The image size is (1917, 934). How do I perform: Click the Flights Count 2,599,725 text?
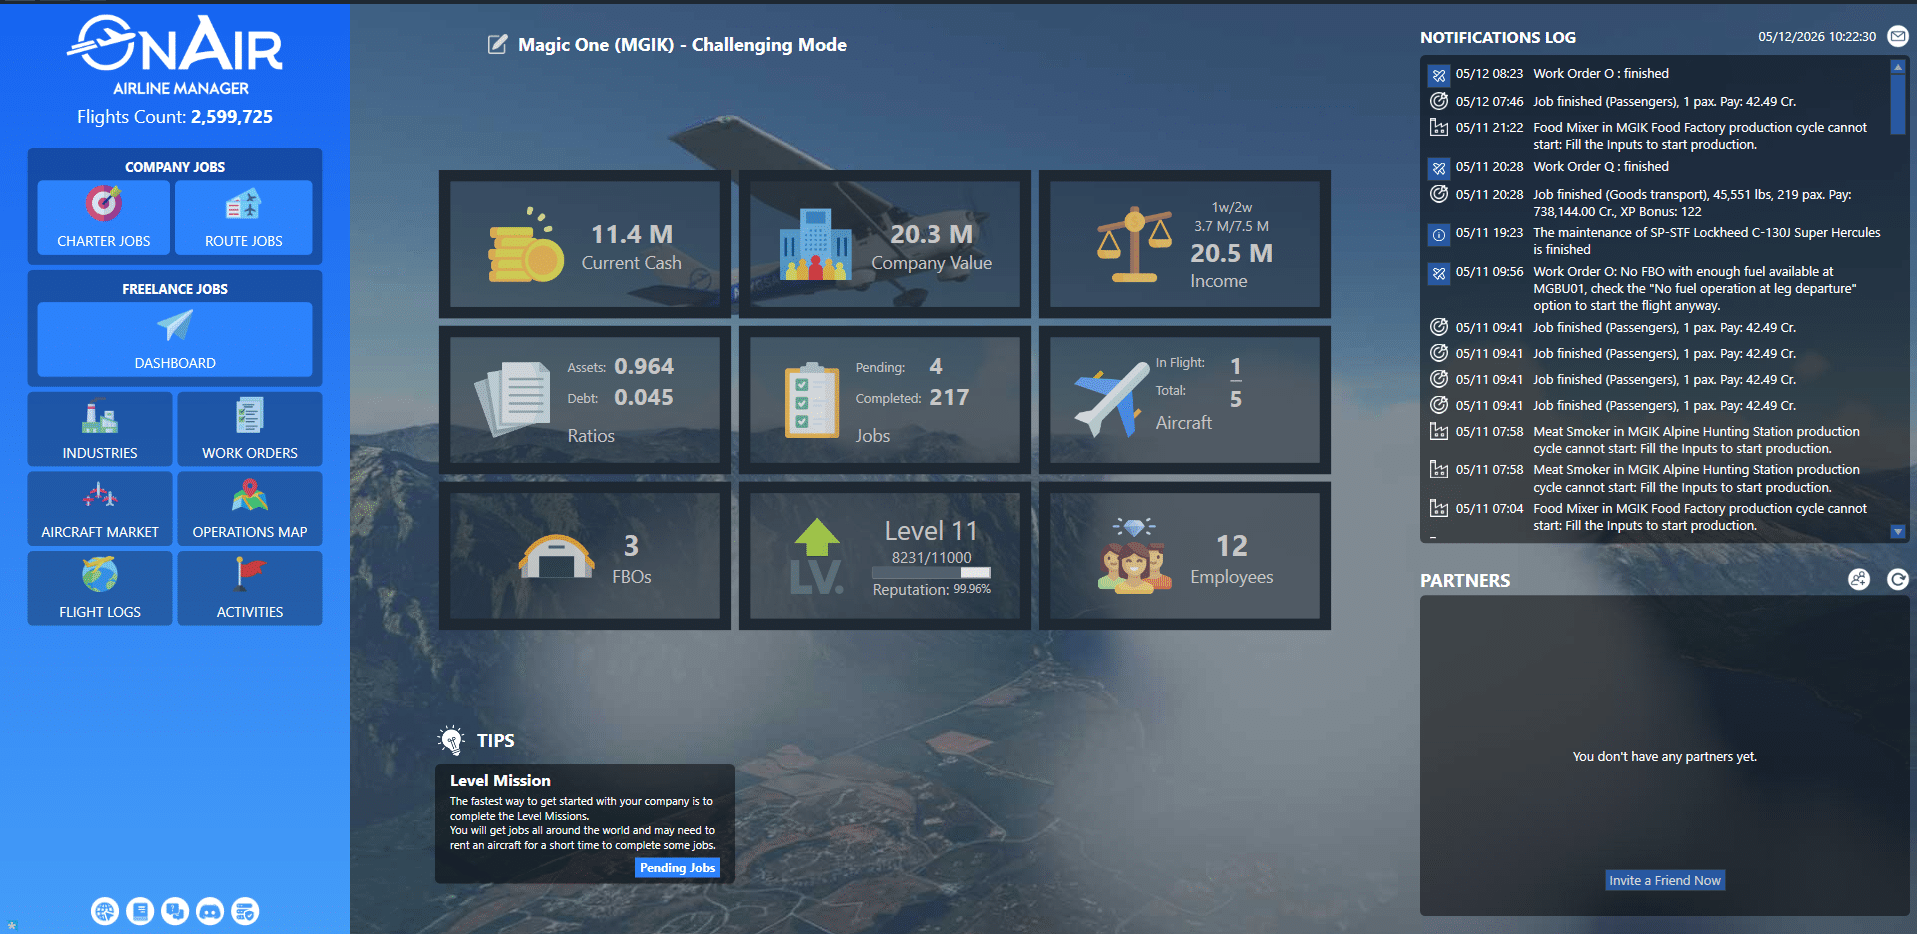tap(175, 117)
